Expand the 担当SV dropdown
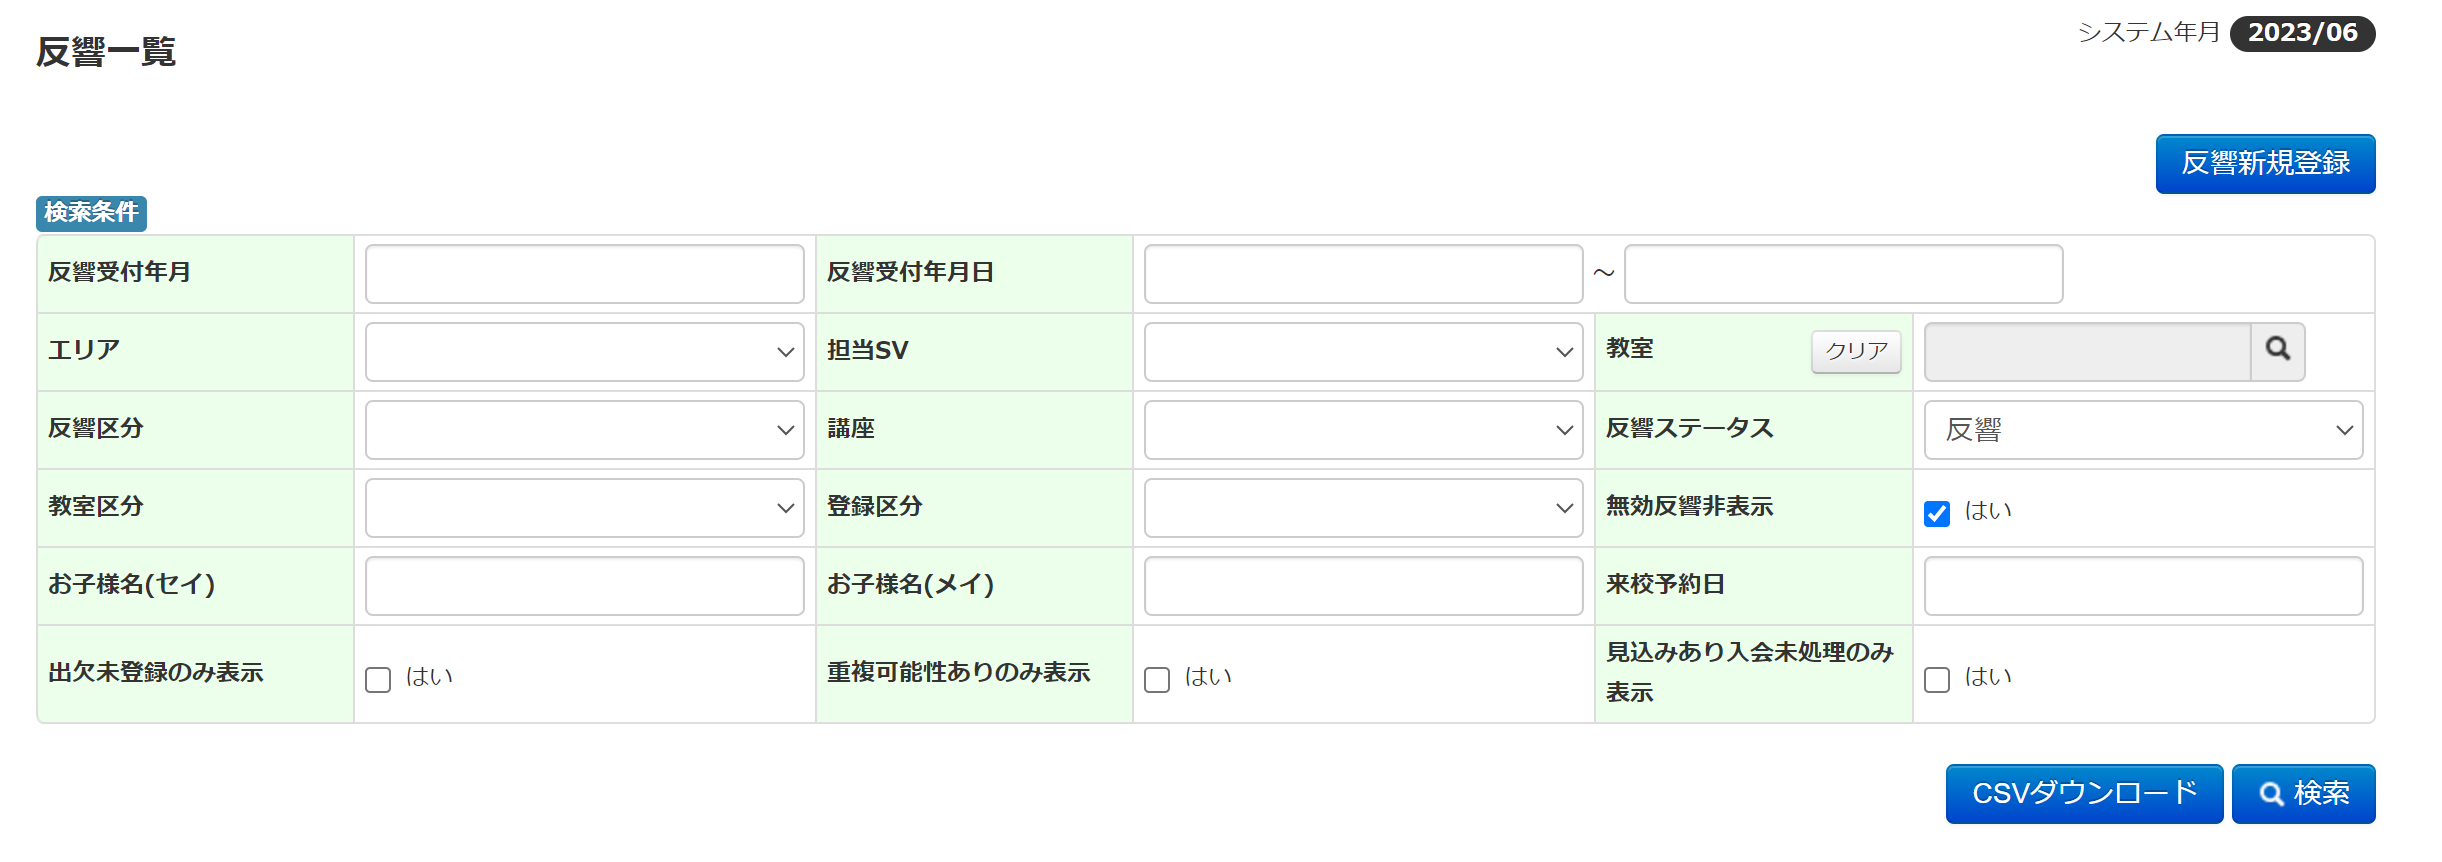This screenshot has height=862, width=2442. 1362,351
